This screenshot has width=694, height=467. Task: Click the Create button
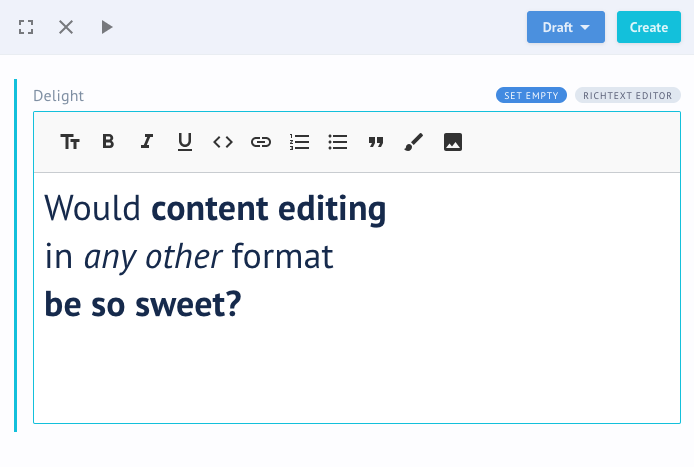pos(648,27)
